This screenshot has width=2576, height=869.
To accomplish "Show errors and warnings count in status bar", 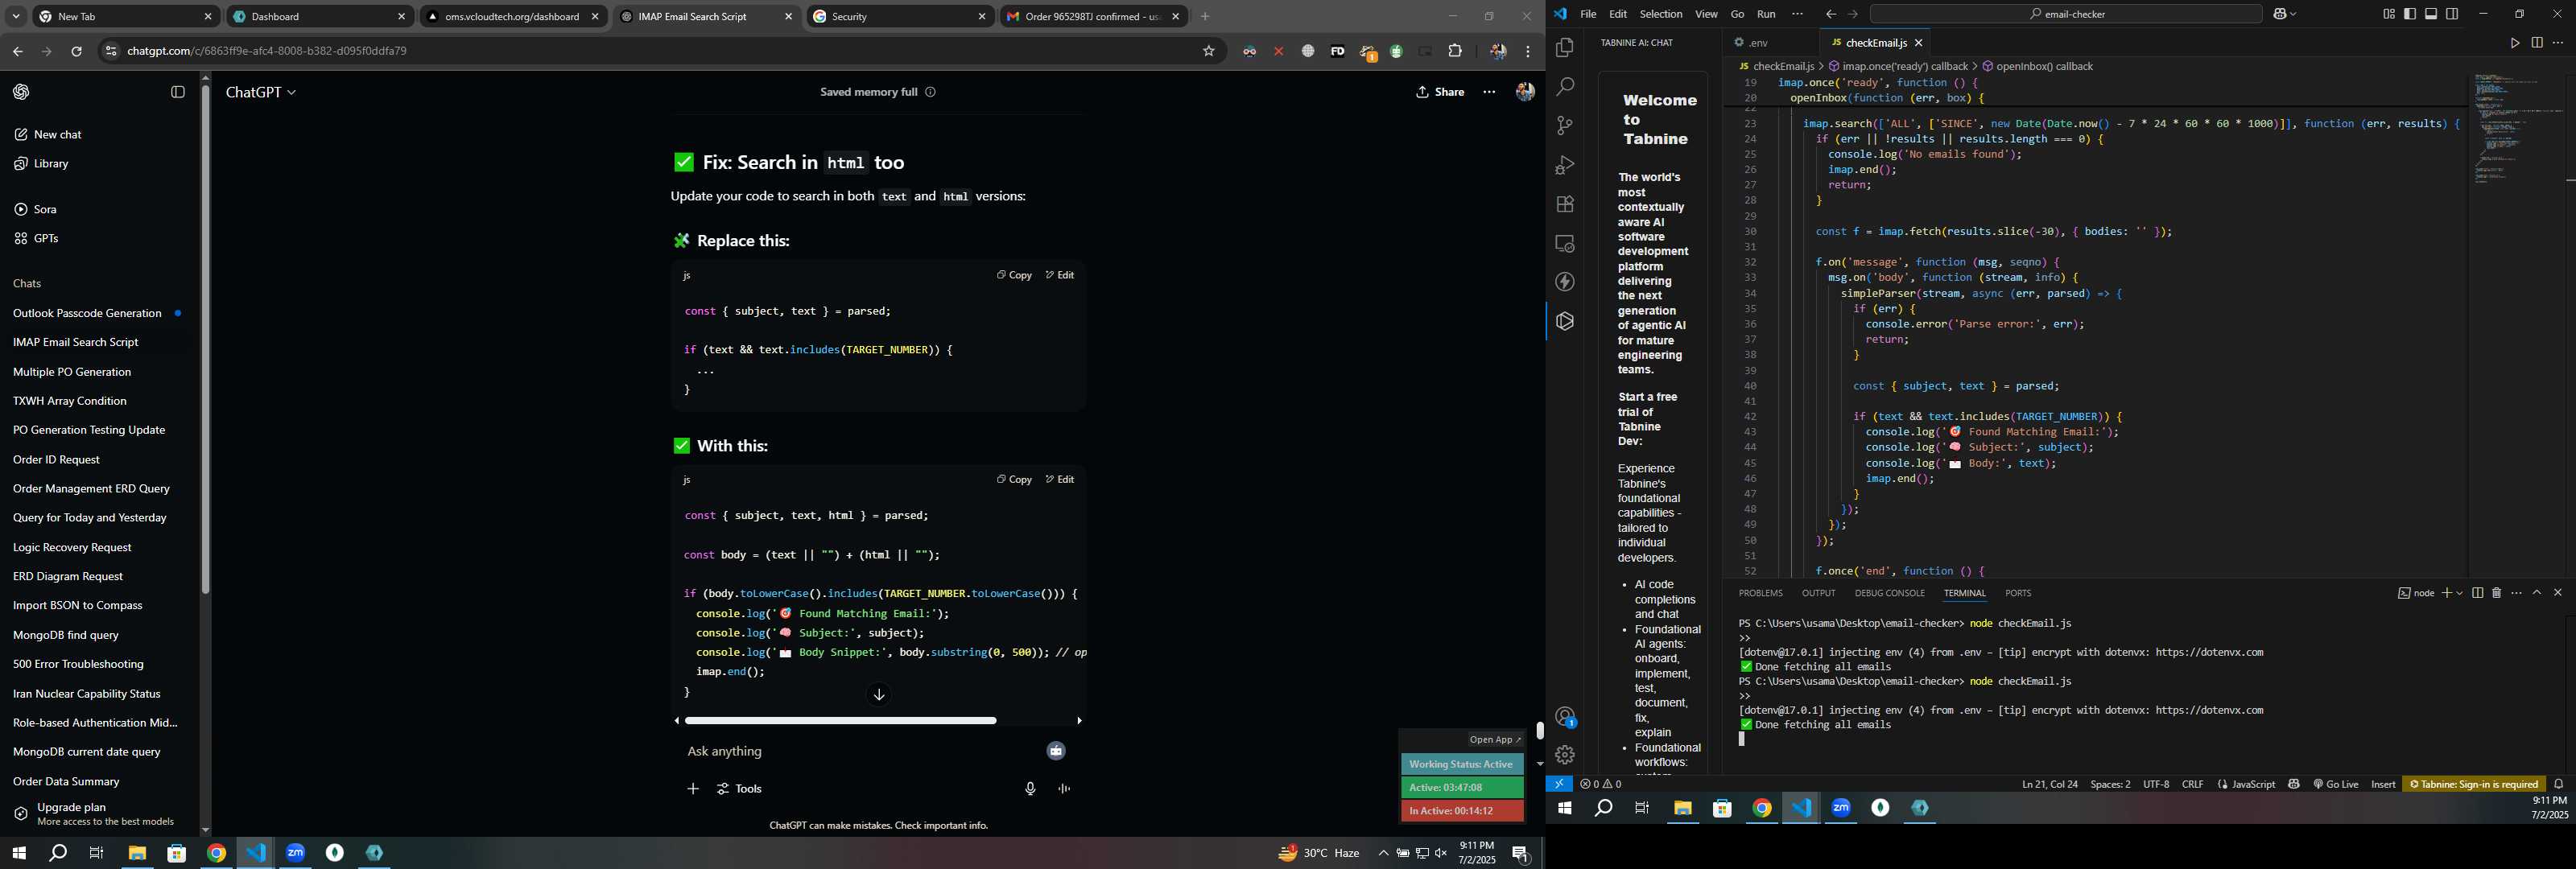I will click(1600, 784).
